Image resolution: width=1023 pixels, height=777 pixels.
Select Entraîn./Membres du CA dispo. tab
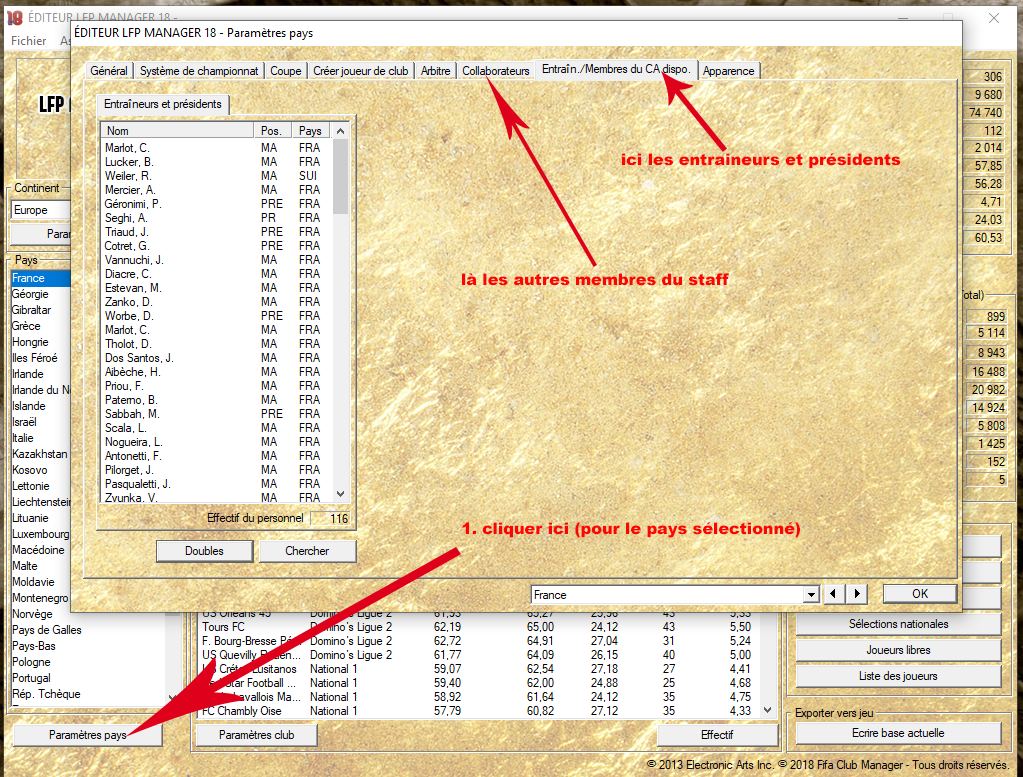(x=616, y=69)
